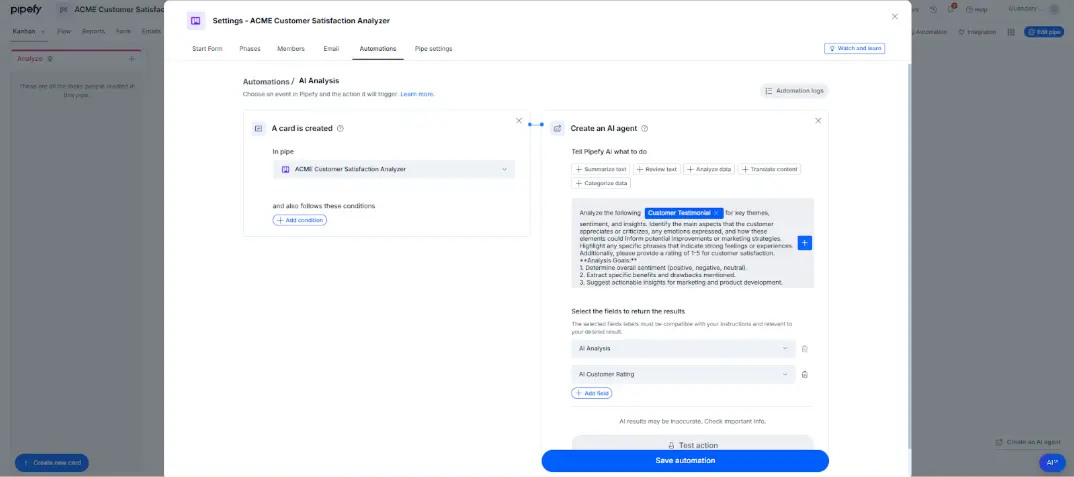
Task: Click the Pipefy logo
Action: 26,10
